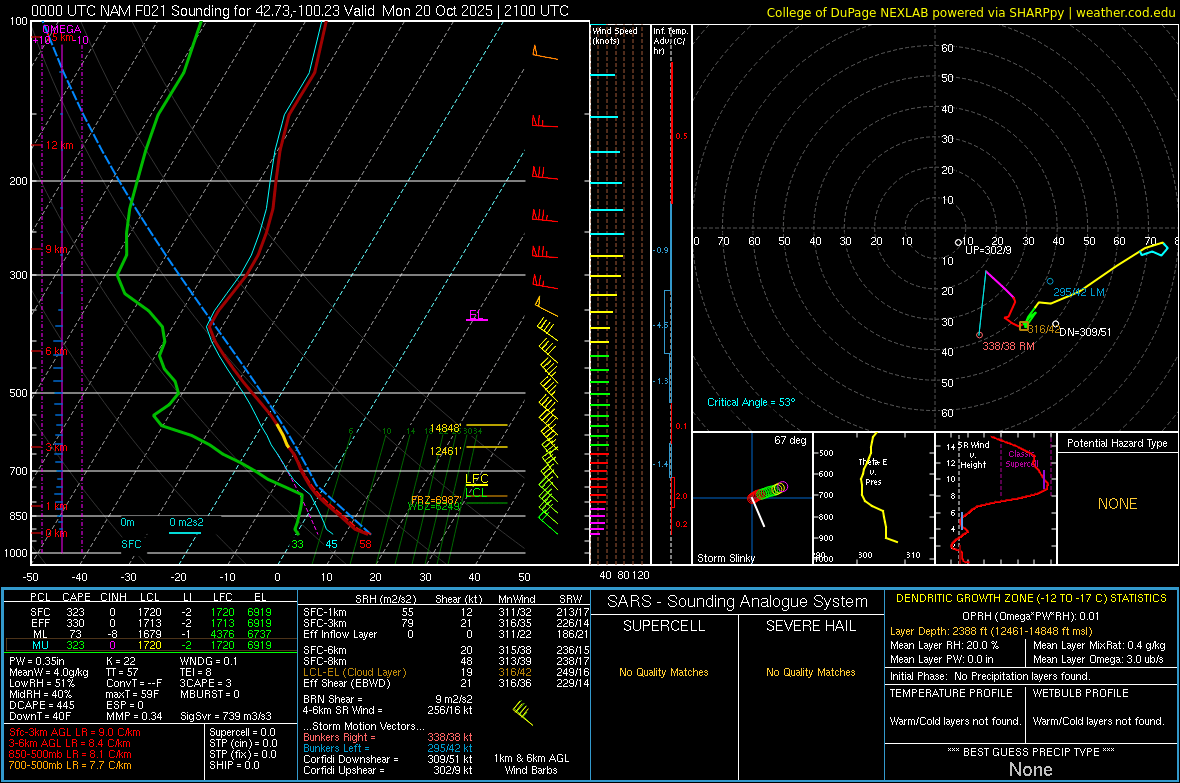Image resolution: width=1180 pixels, height=783 pixels.
Task: Click the 12461' dendritic zone bottom label
Action: pyautogui.click(x=445, y=451)
